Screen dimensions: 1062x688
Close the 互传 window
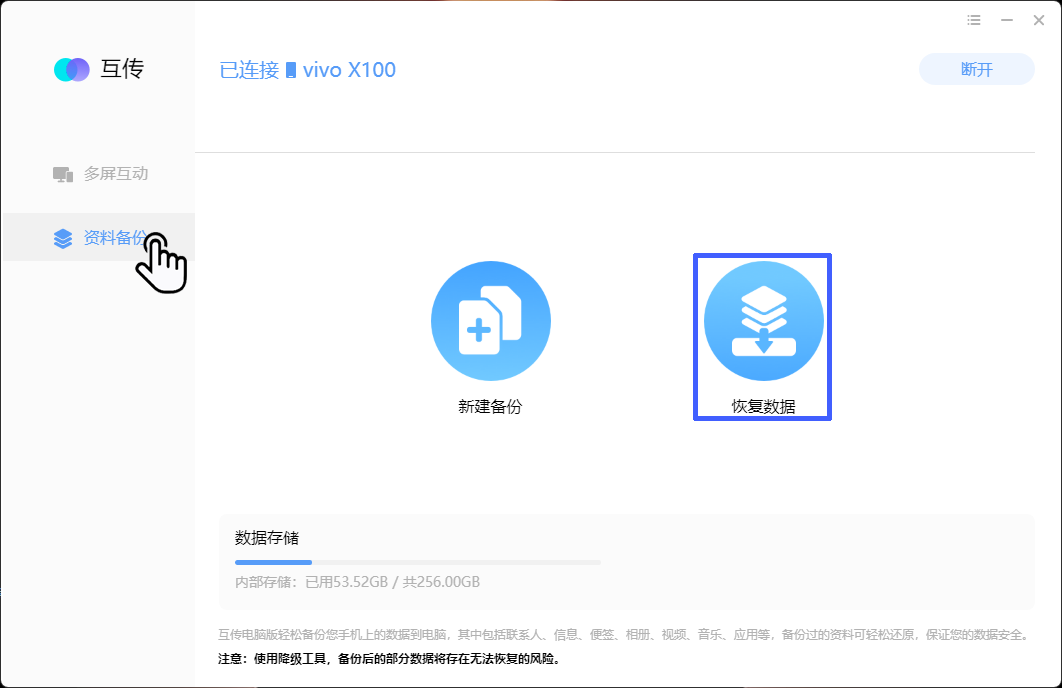point(1038,20)
